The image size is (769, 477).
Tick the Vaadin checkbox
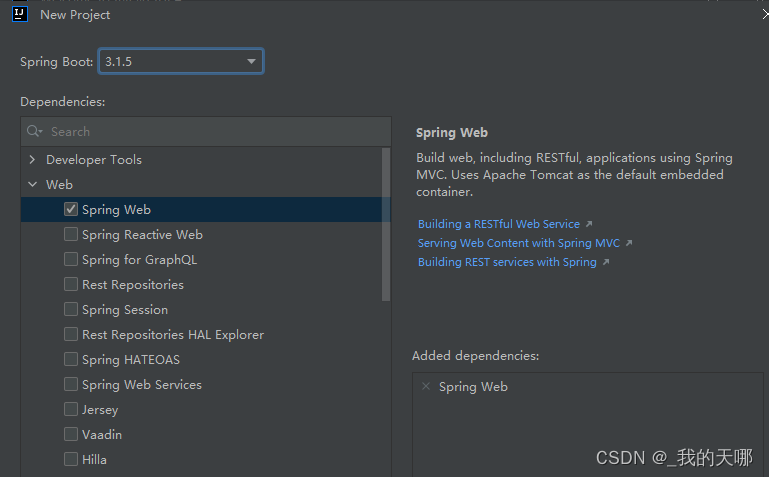(x=71, y=434)
